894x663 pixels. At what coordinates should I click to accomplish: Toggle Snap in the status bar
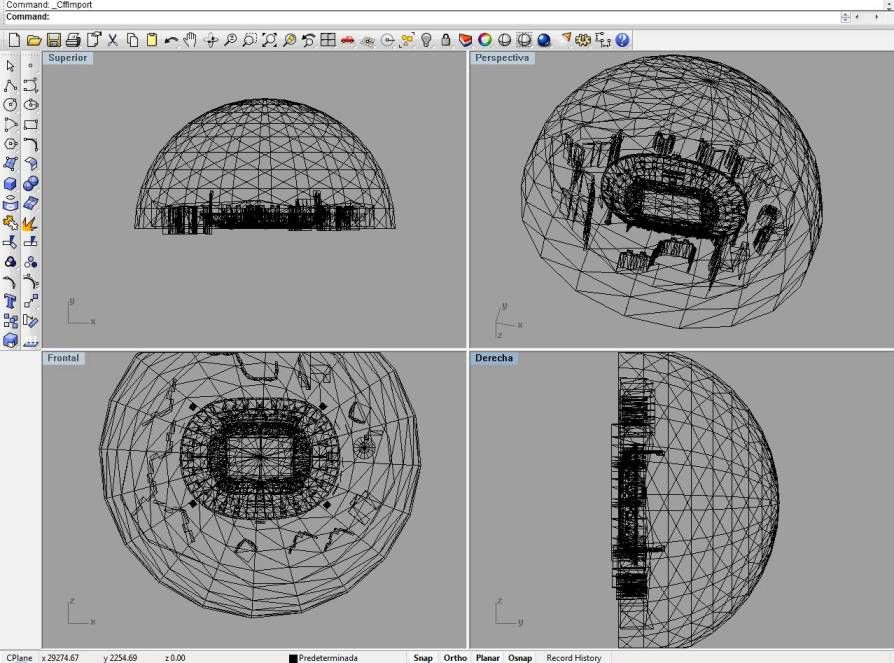[x=423, y=657]
